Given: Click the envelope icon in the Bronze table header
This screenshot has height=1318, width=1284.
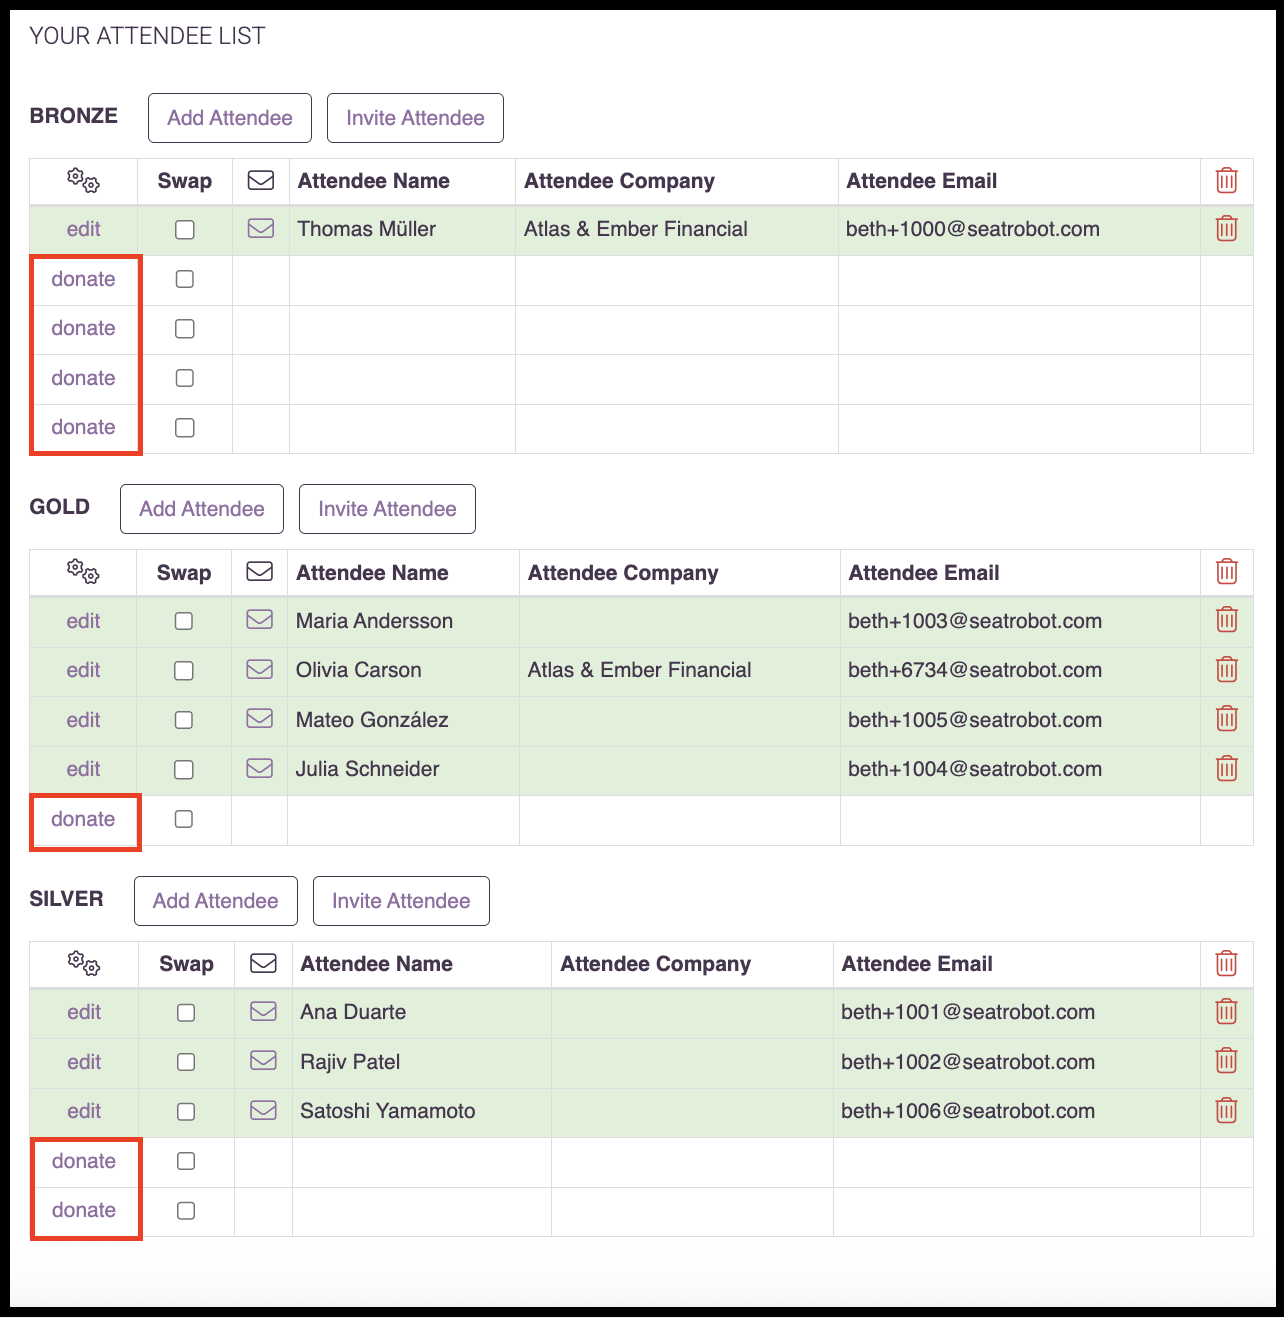Looking at the screenshot, I should tap(261, 181).
